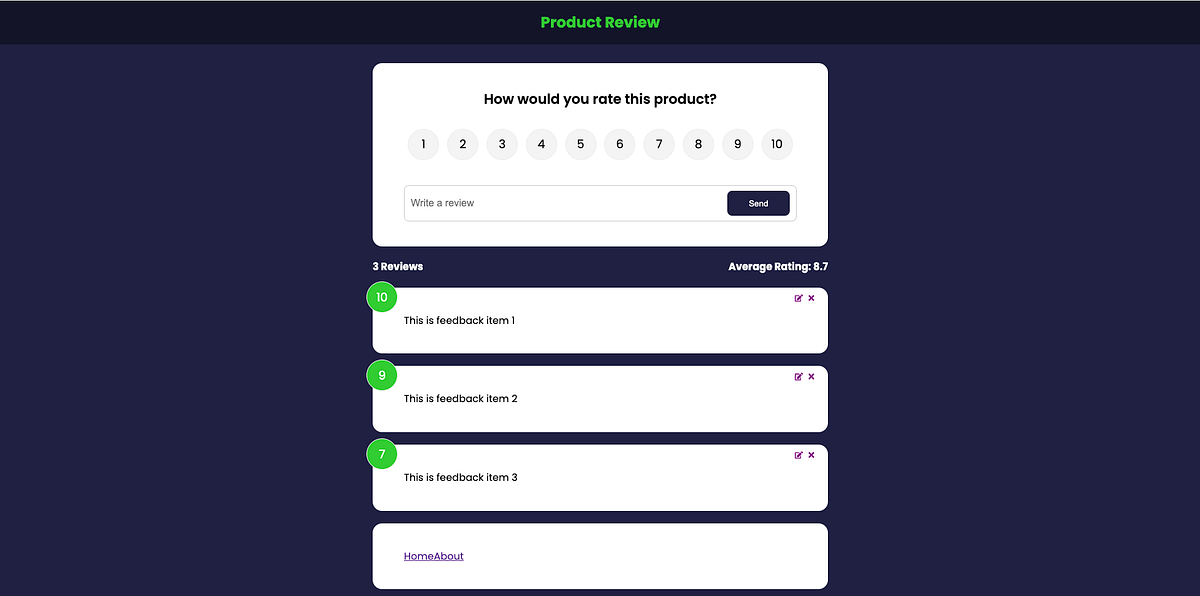Click the Average Rating 8.7 label
The height and width of the screenshot is (596, 1200).
778,266
